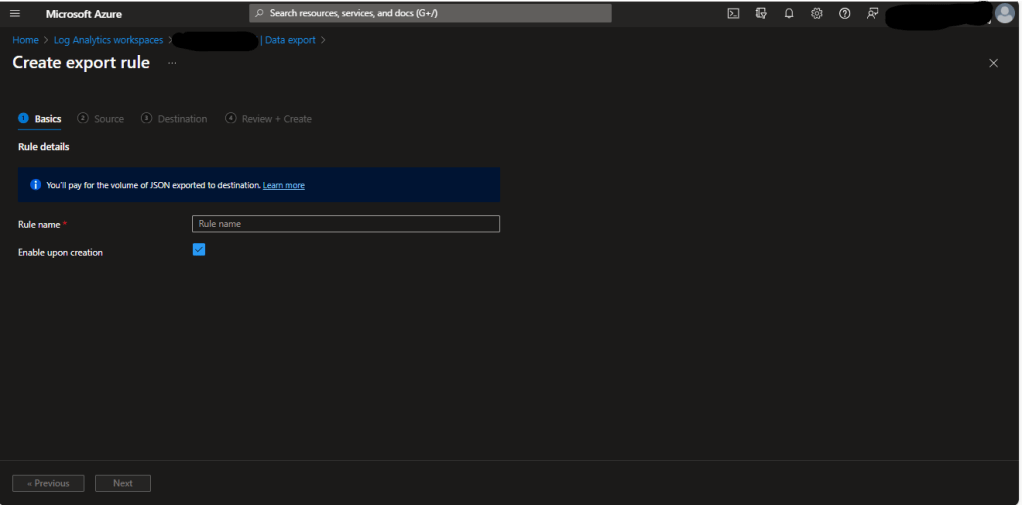1022x505 pixels.
Task: Click the blue info icon in banner
Action: click(35, 185)
